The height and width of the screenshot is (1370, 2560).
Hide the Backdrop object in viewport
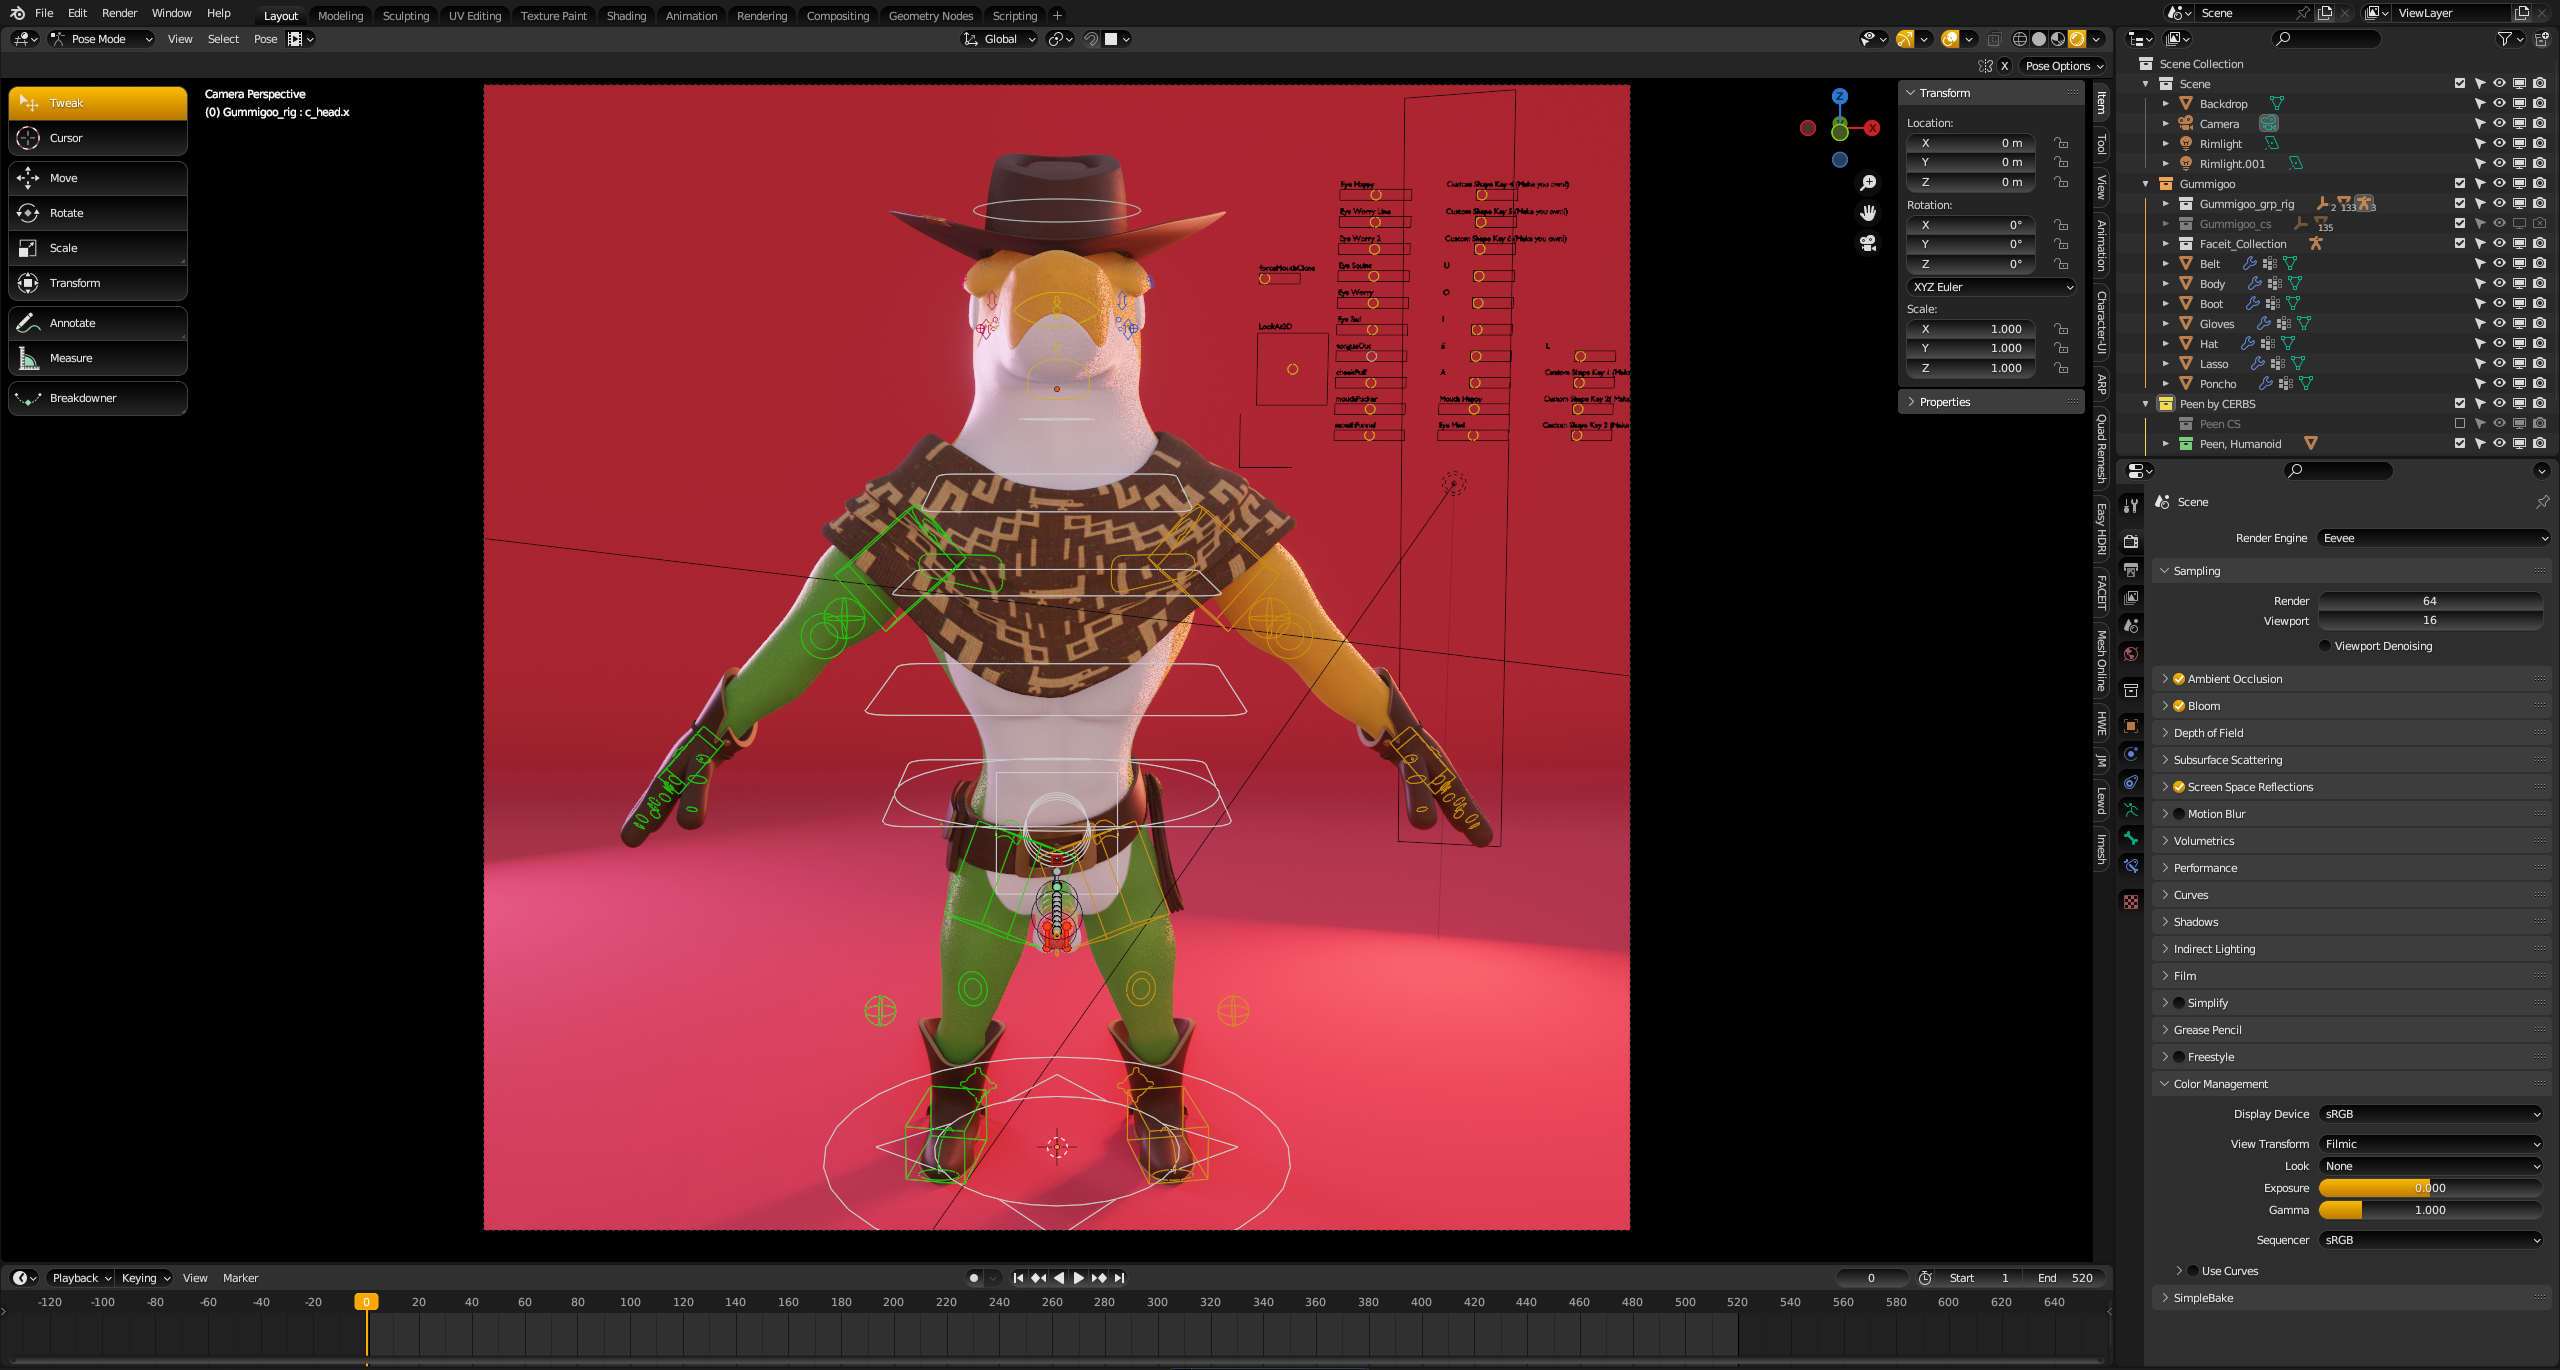point(2499,104)
